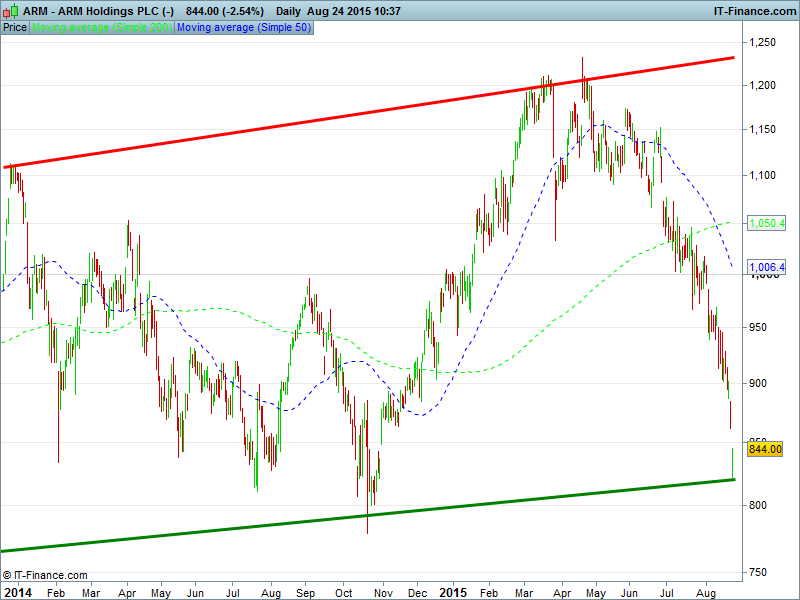Select Moving average (Simple 200) legend label

tap(102, 27)
